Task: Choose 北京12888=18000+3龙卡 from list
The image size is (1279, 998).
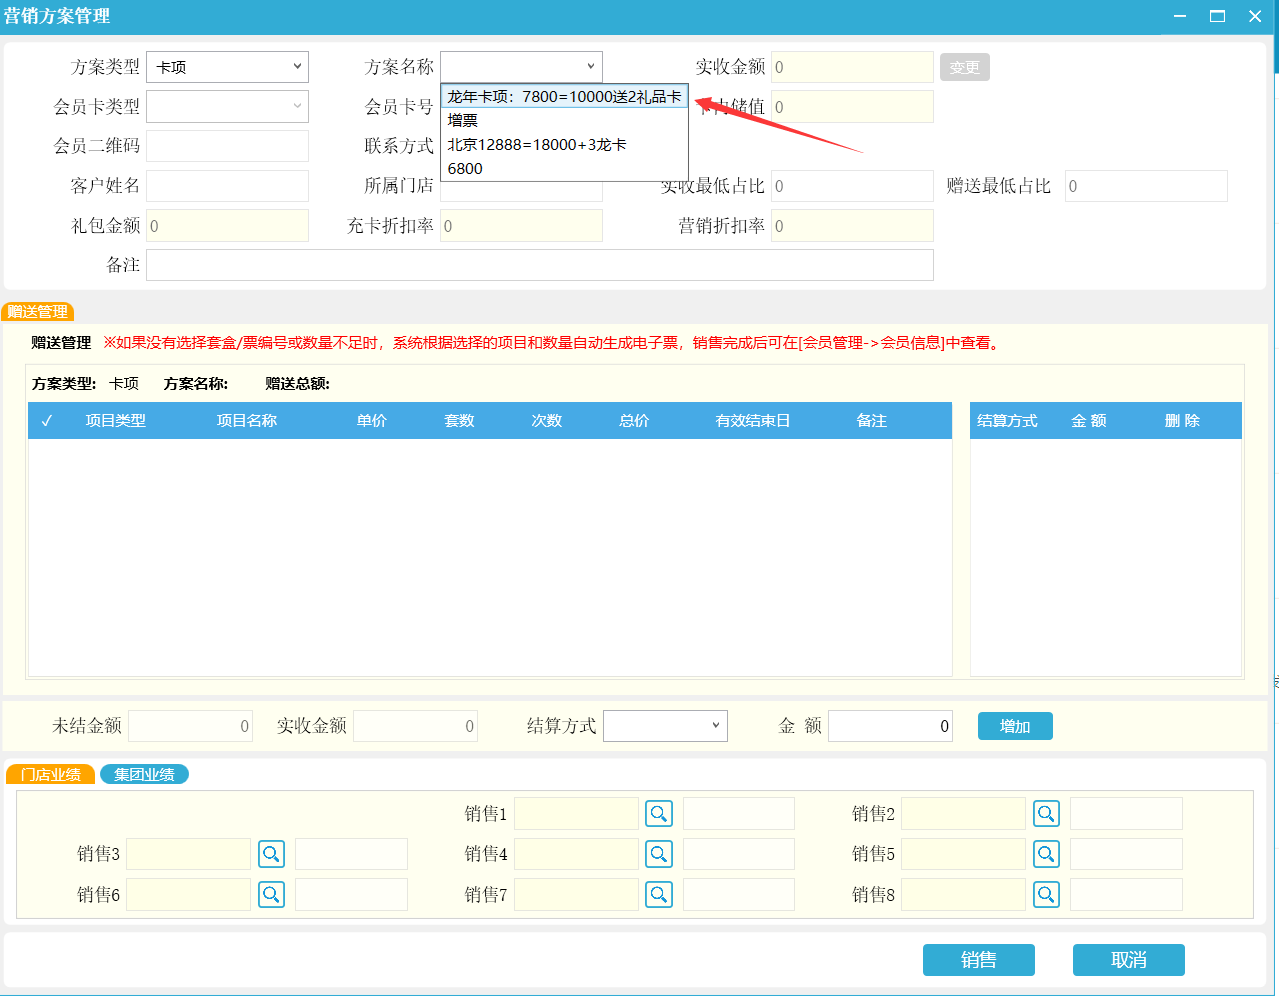Action: (x=537, y=145)
